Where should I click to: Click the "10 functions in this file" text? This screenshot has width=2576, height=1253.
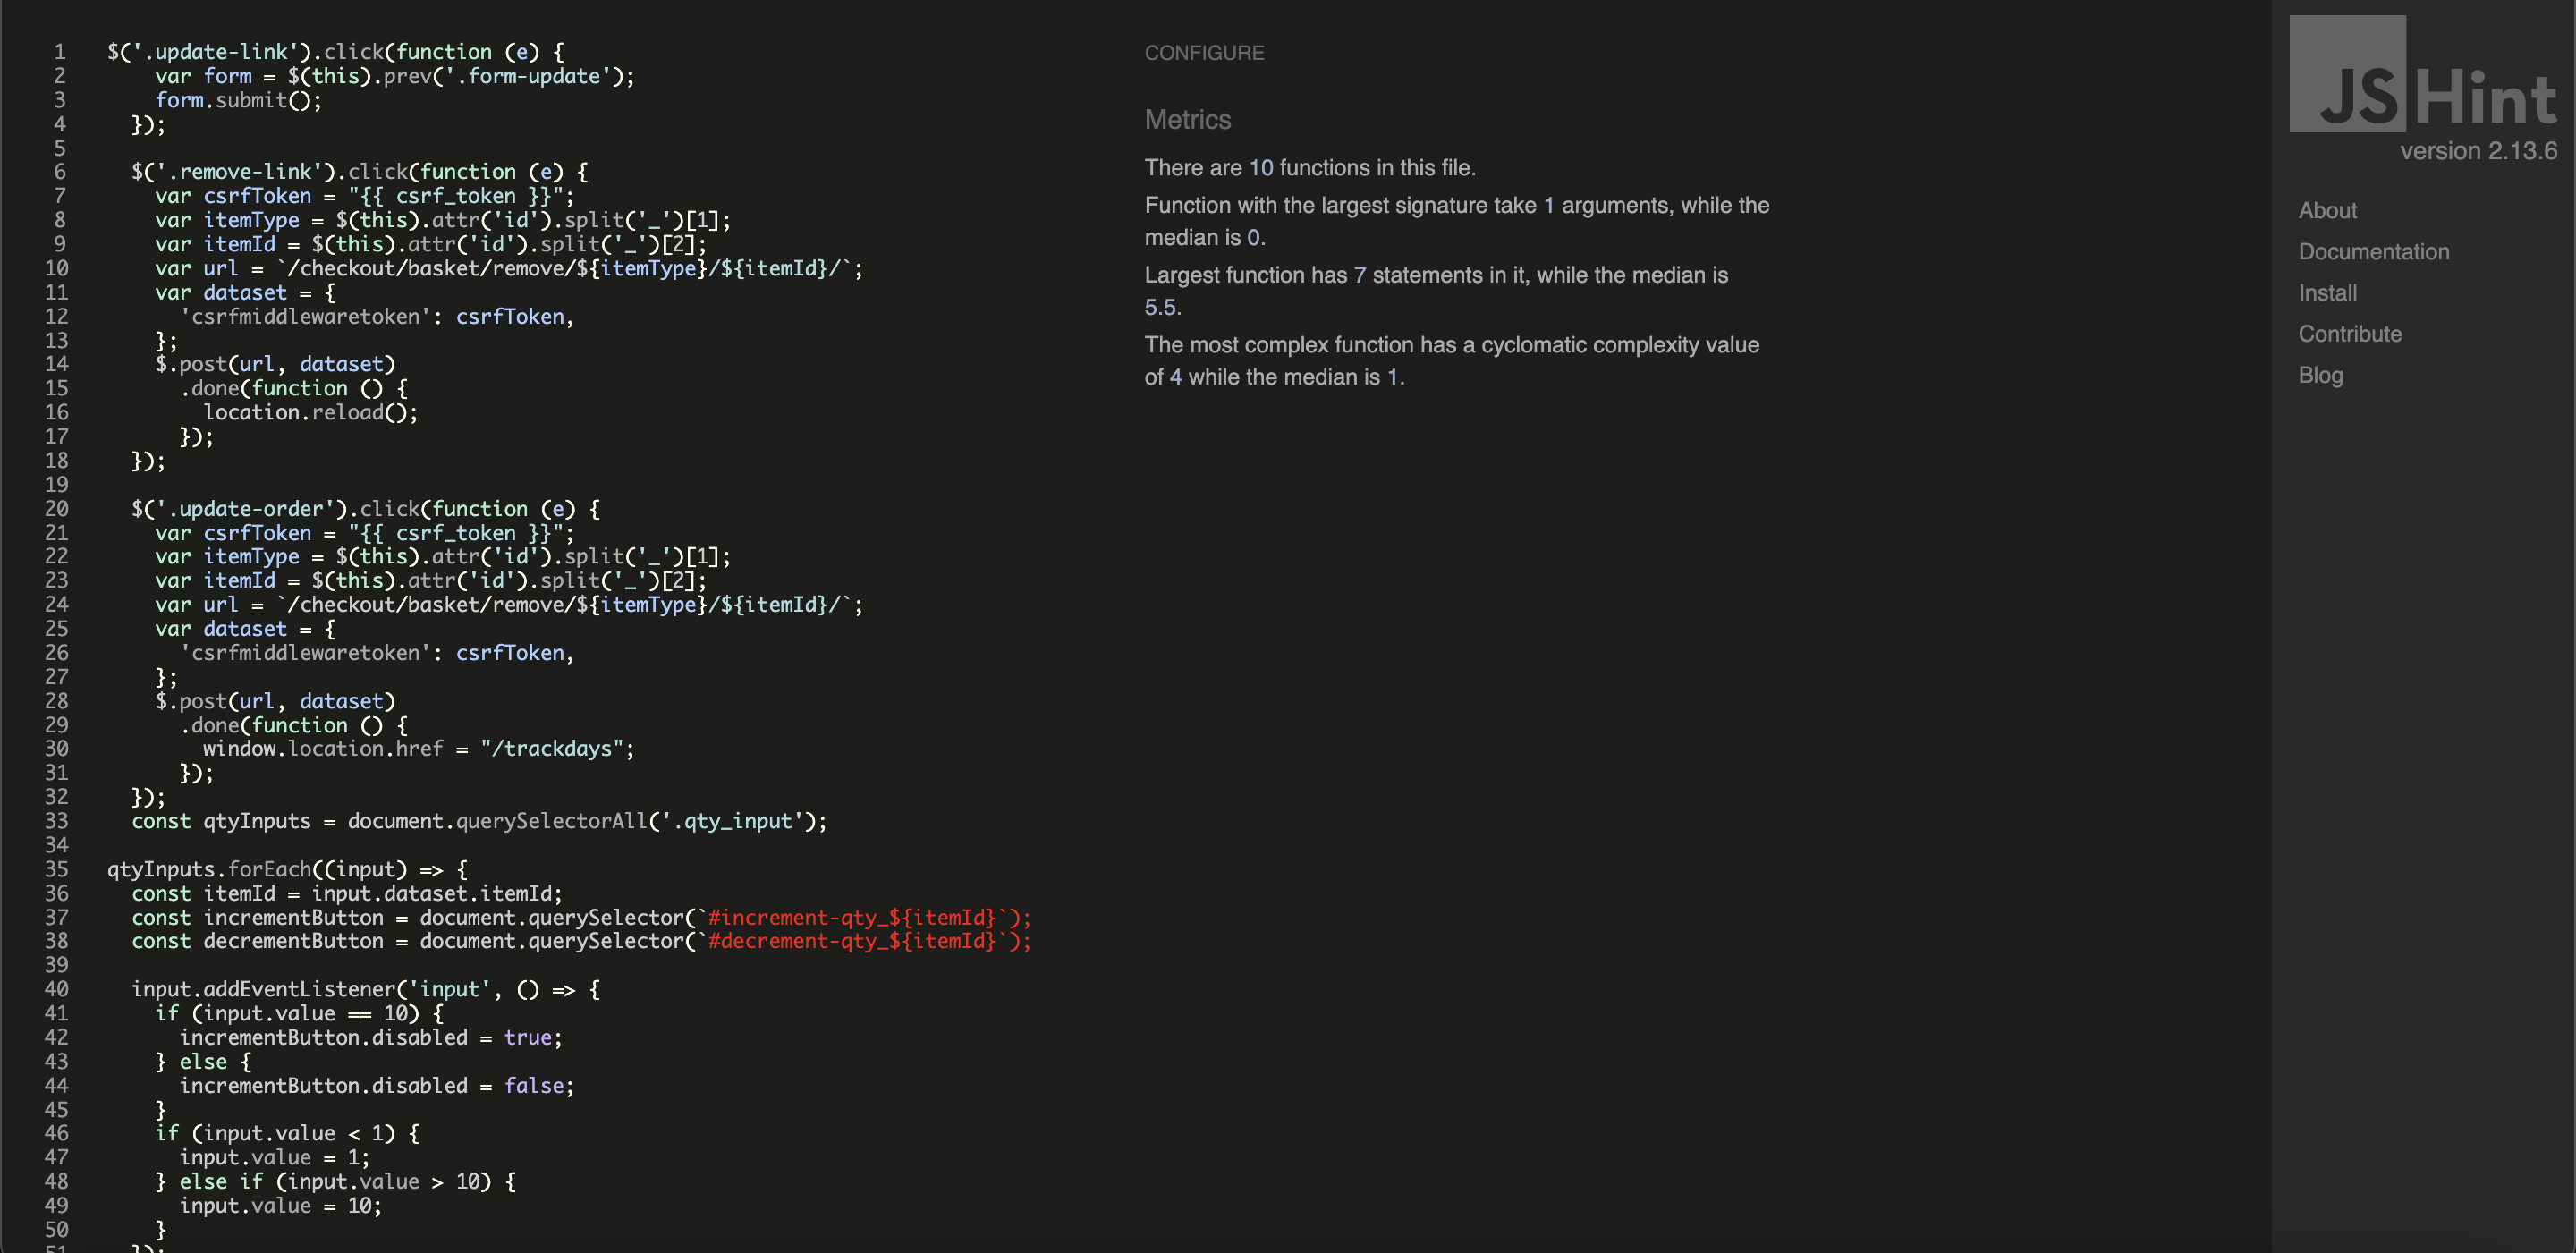pyautogui.click(x=1310, y=167)
